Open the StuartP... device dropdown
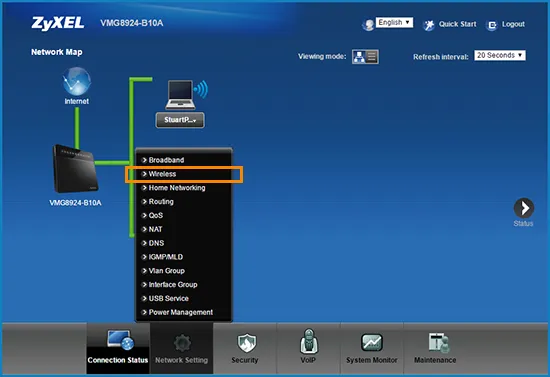Viewport: 550px width, 377px height. point(180,120)
